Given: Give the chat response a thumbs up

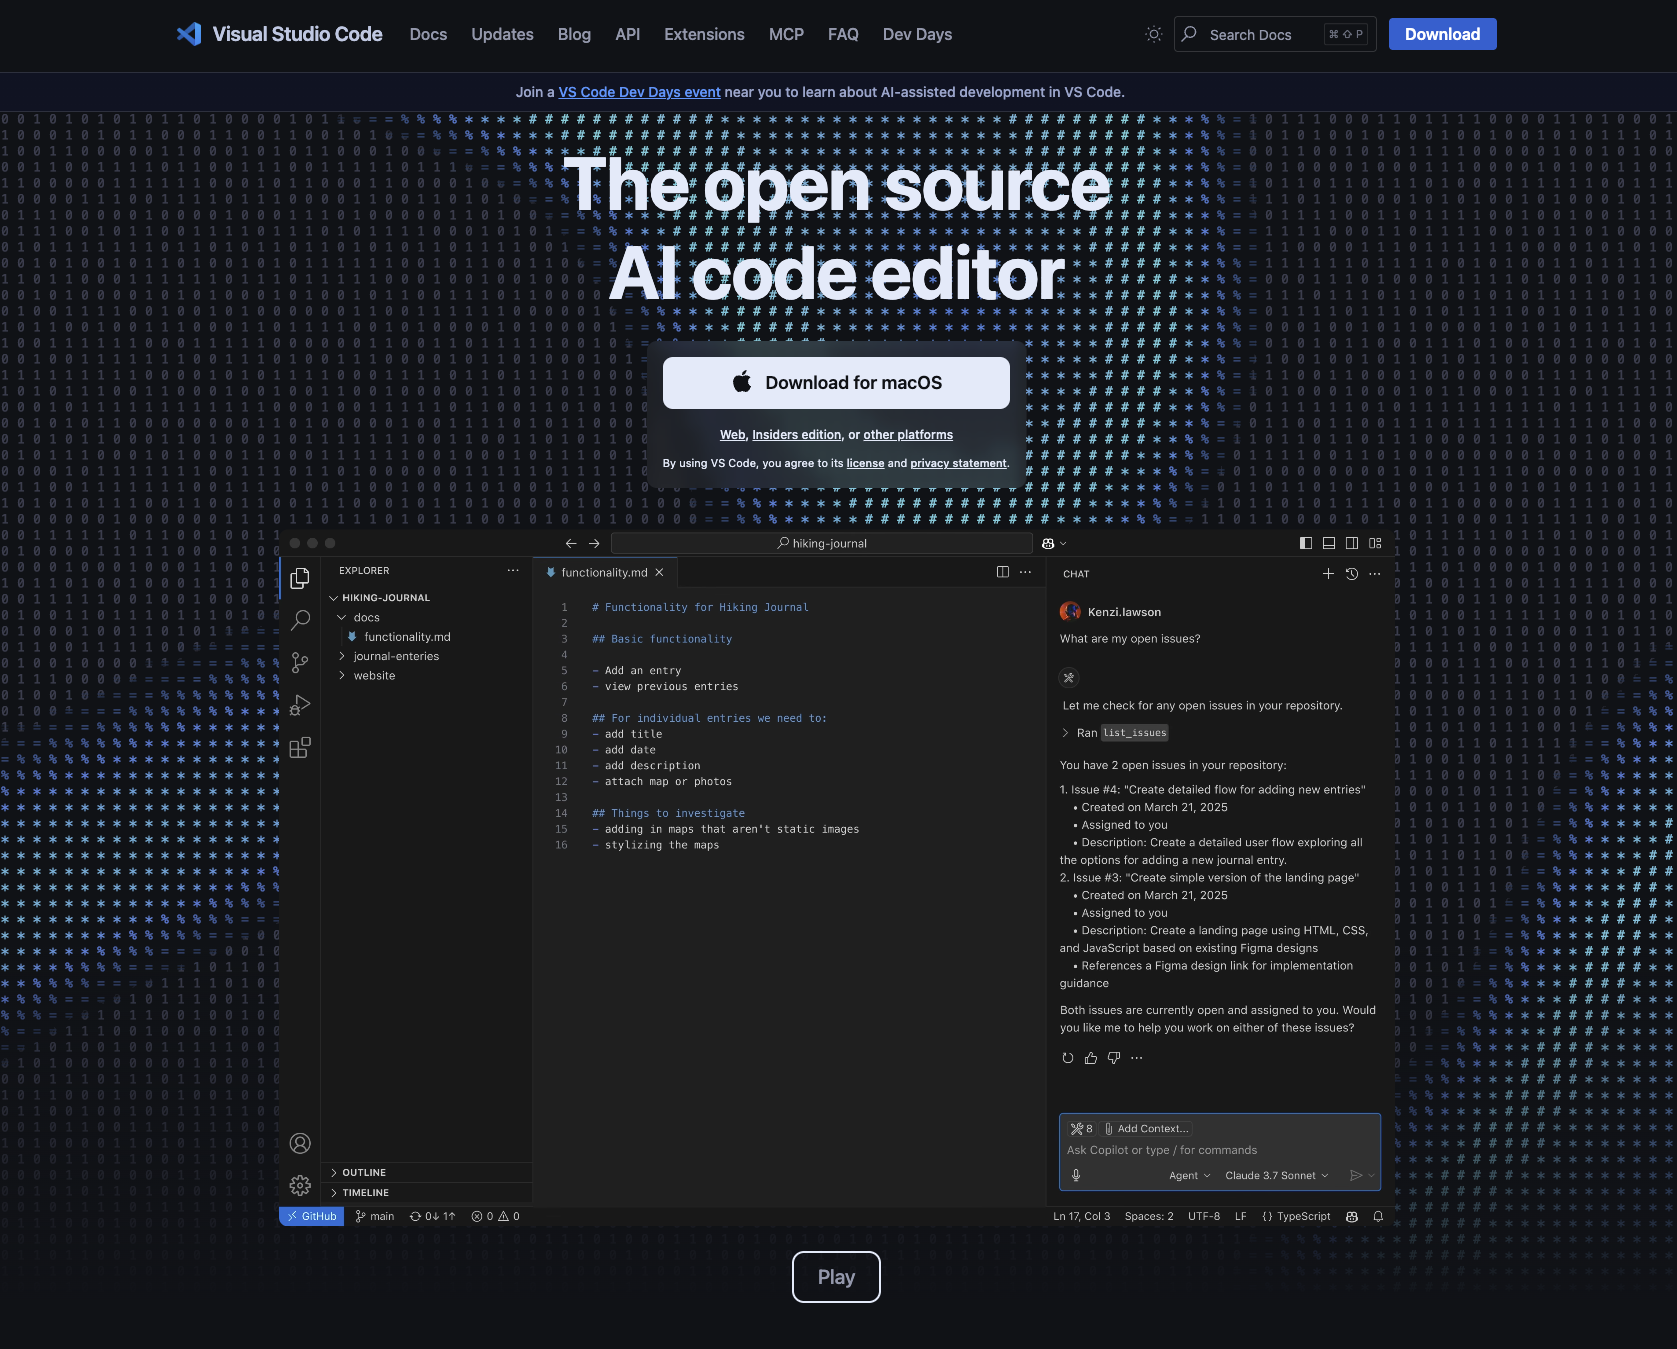Looking at the screenshot, I should [1091, 1058].
